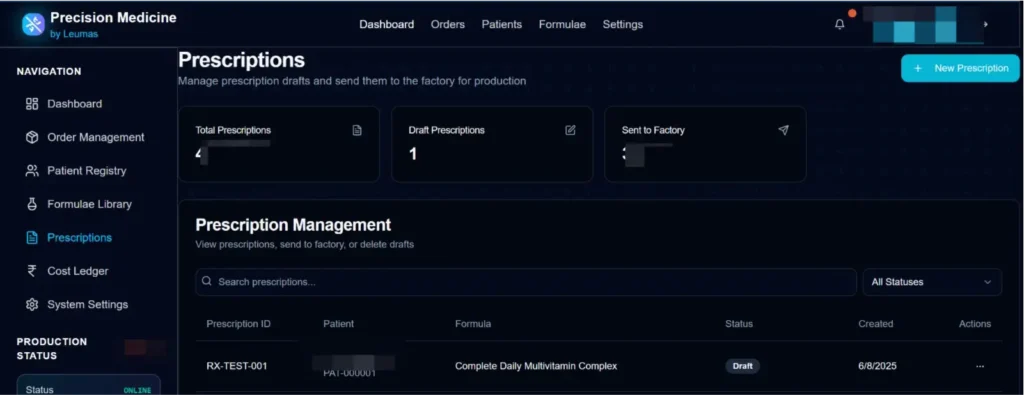Expand the user profile arrow
1024x395 pixels.
click(x=985, y=24)
